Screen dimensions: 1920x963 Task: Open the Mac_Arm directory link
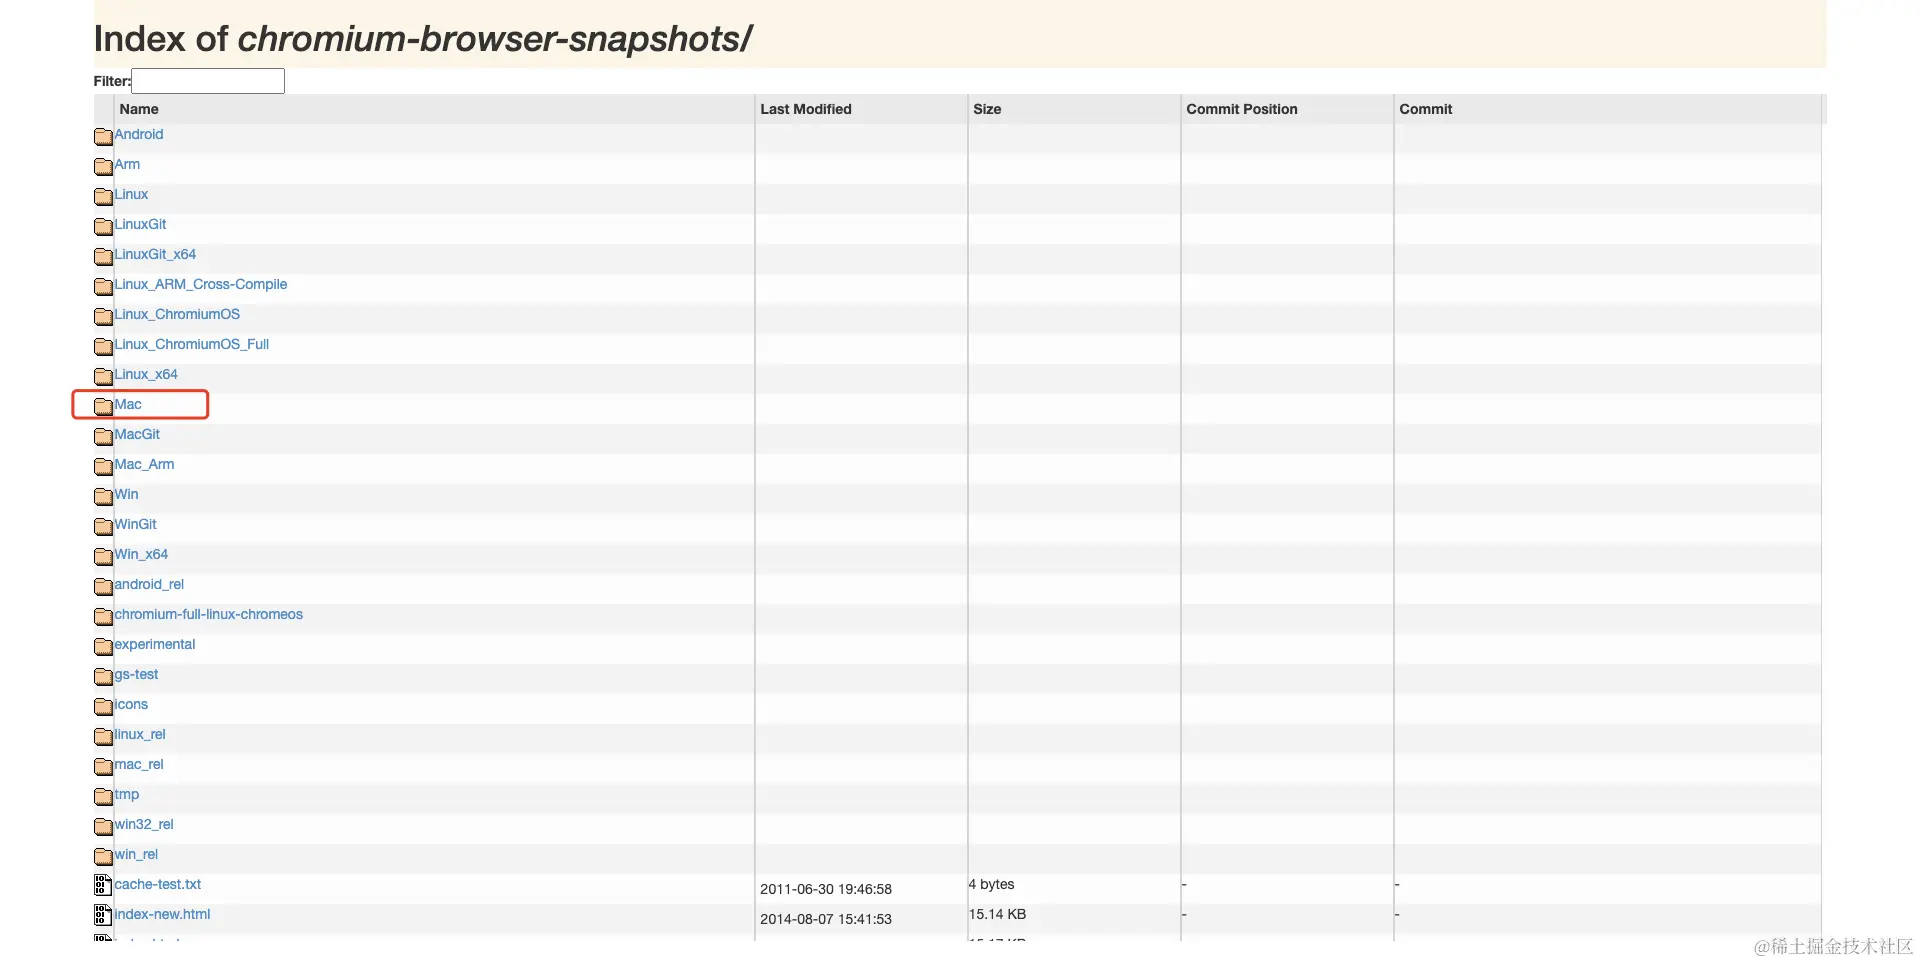(144, 464)
